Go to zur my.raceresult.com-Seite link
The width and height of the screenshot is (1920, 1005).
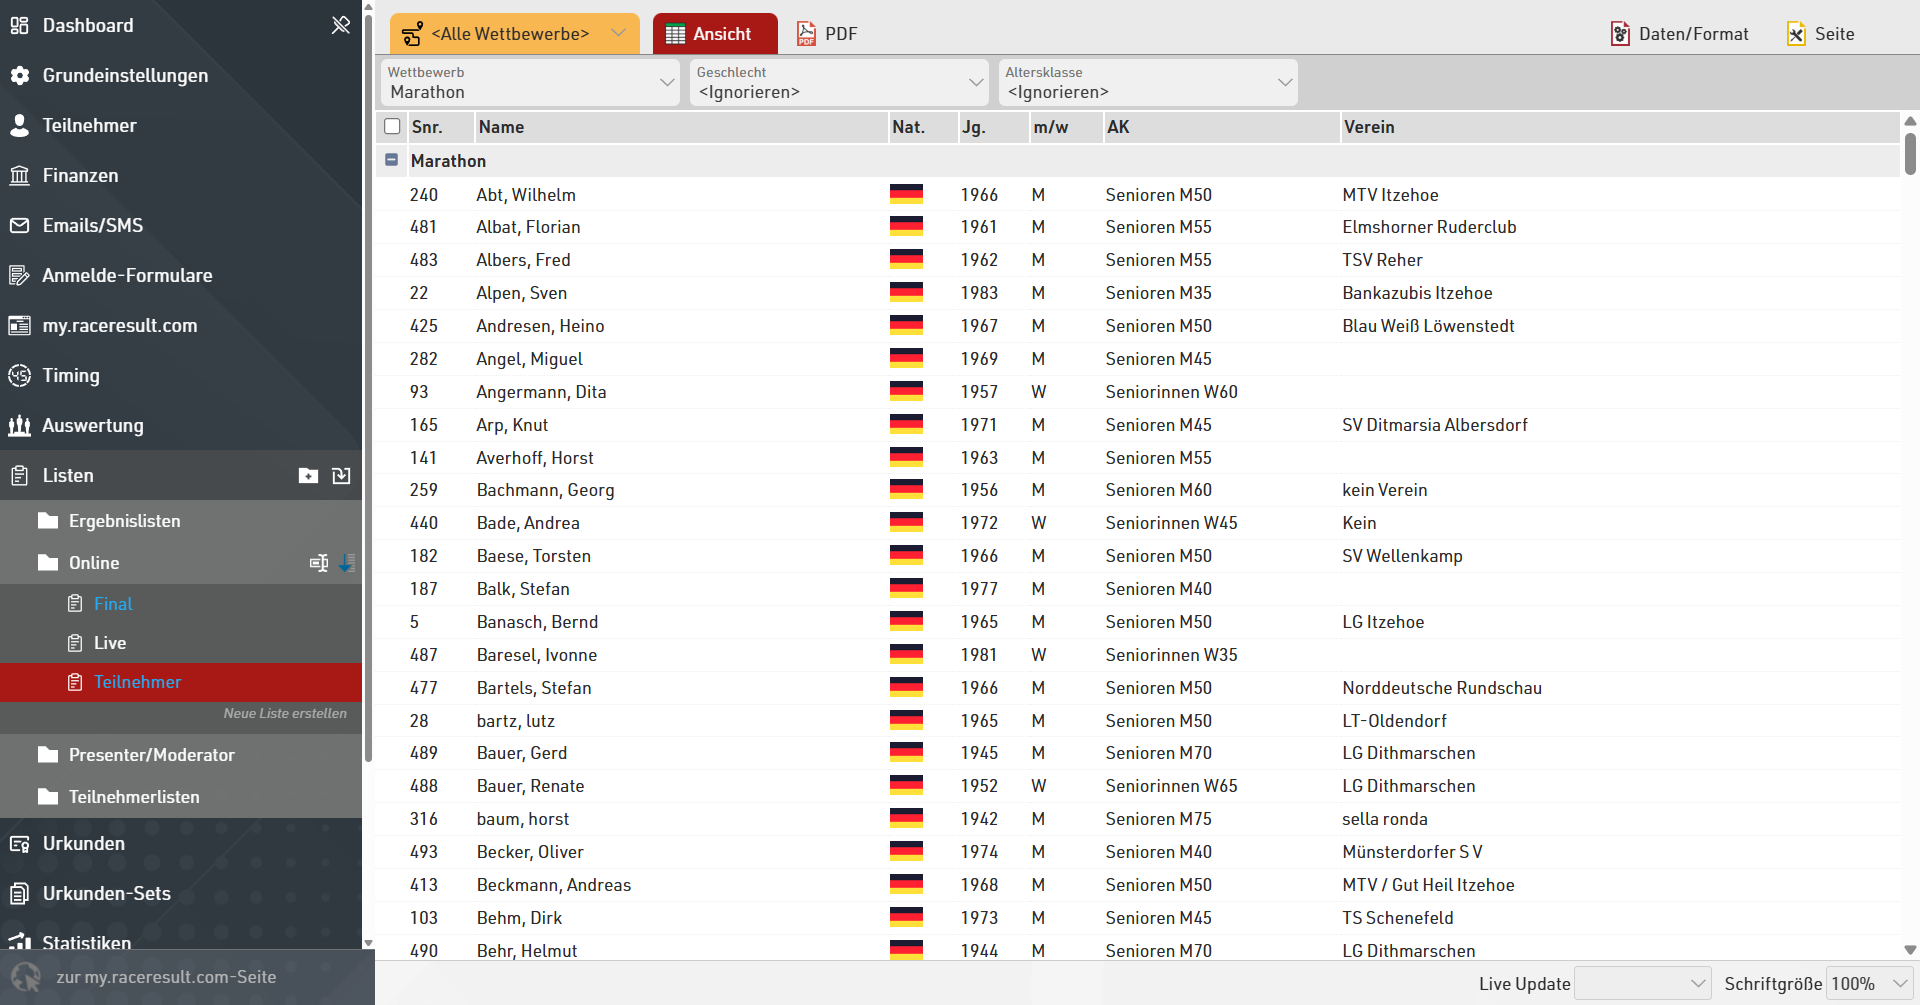tap(166, 977)
